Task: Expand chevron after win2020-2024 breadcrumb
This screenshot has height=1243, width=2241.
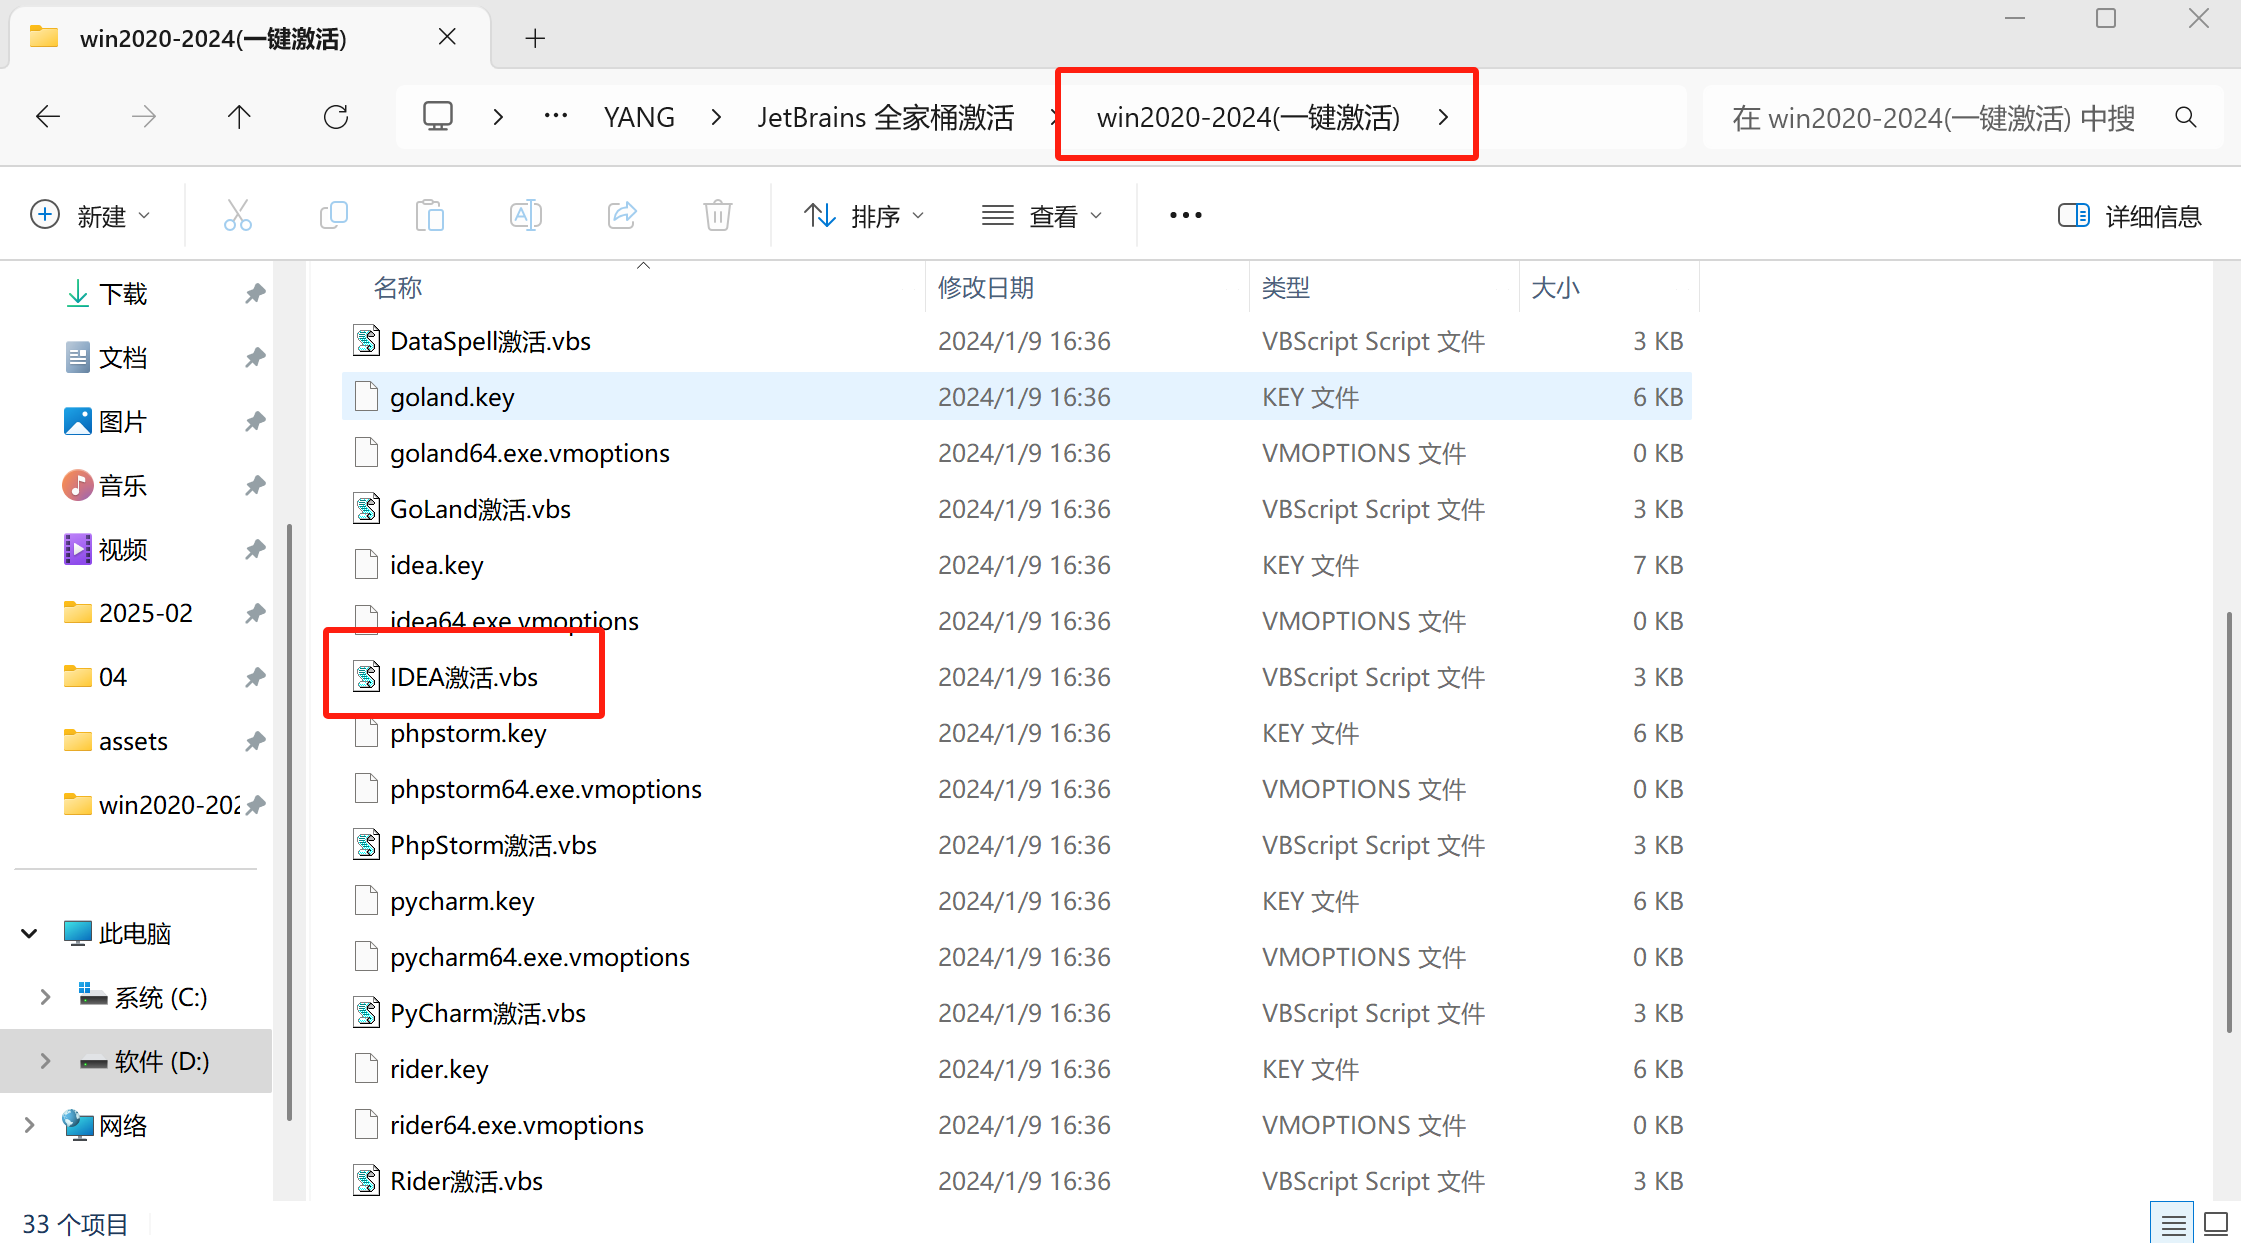Action: tap(1443, 117)
